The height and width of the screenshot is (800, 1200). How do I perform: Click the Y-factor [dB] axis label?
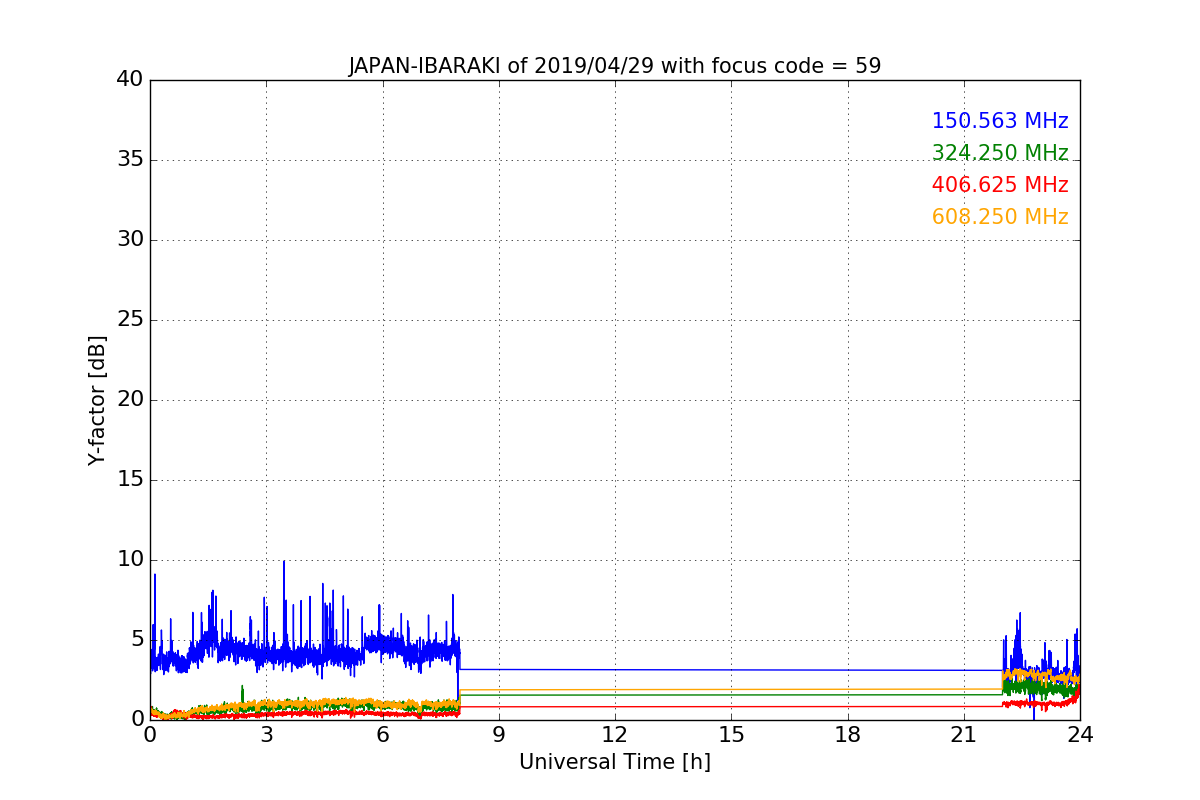[x=97, y=400]
